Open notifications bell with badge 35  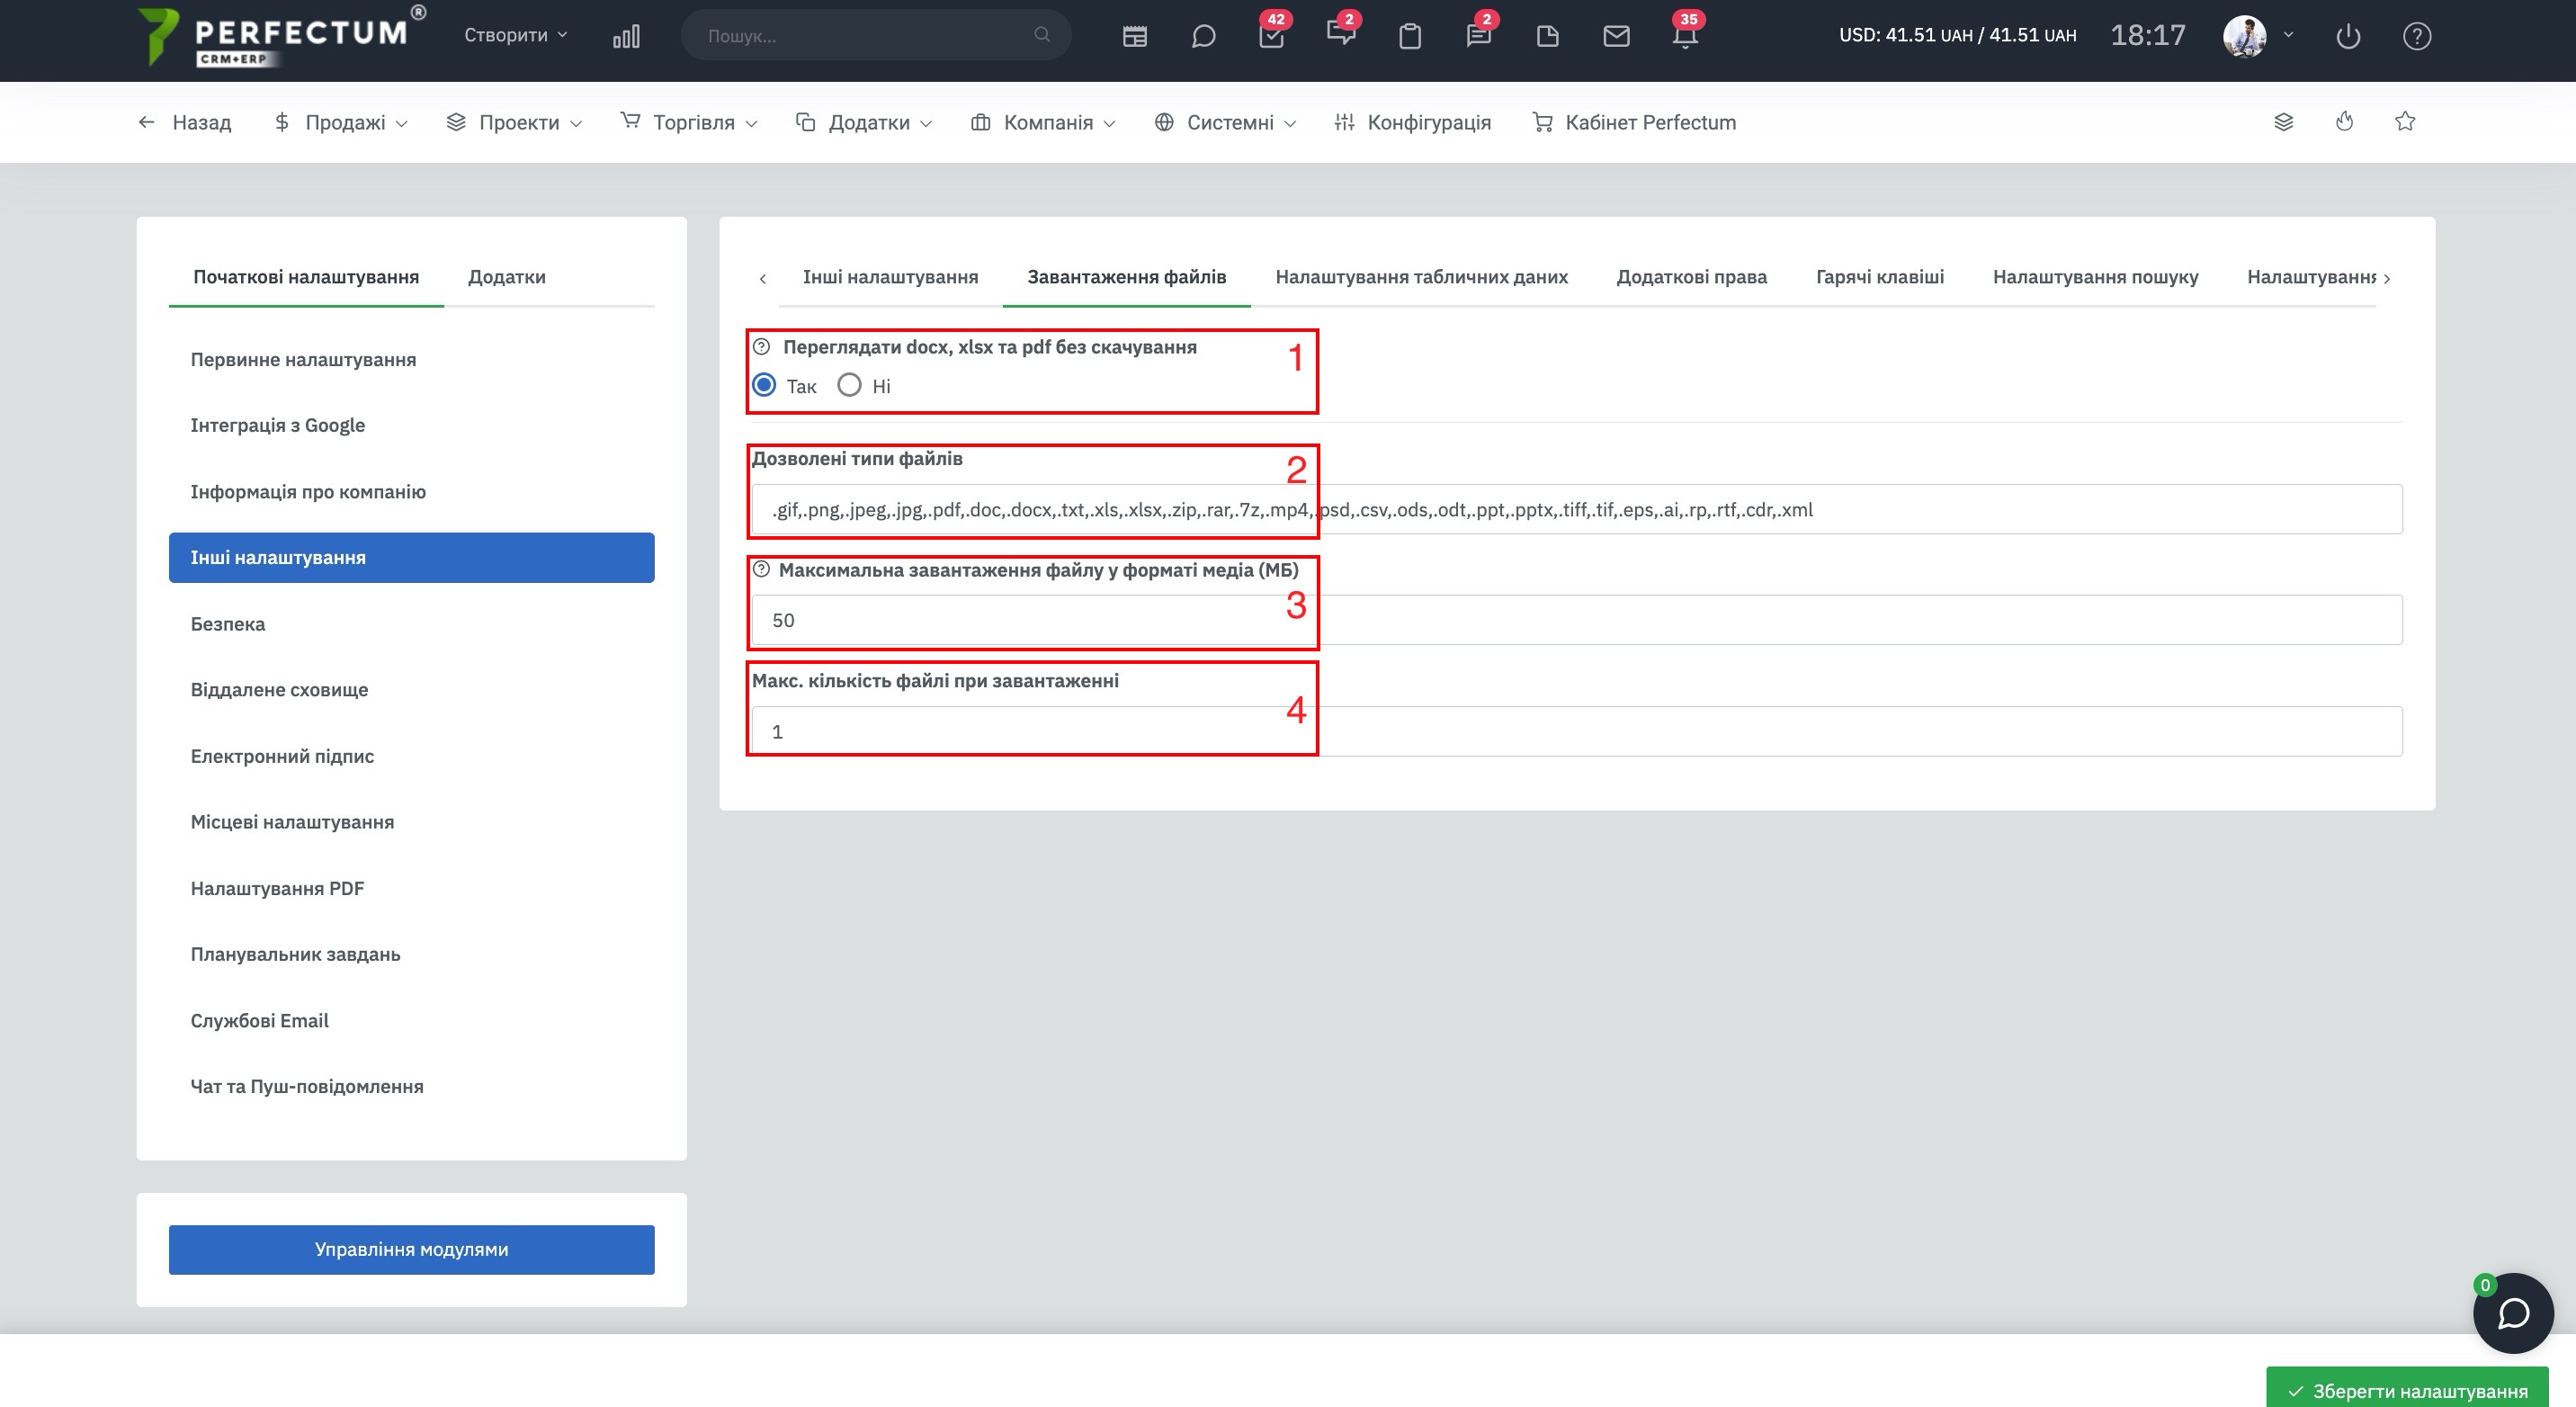click(1685, 37)
